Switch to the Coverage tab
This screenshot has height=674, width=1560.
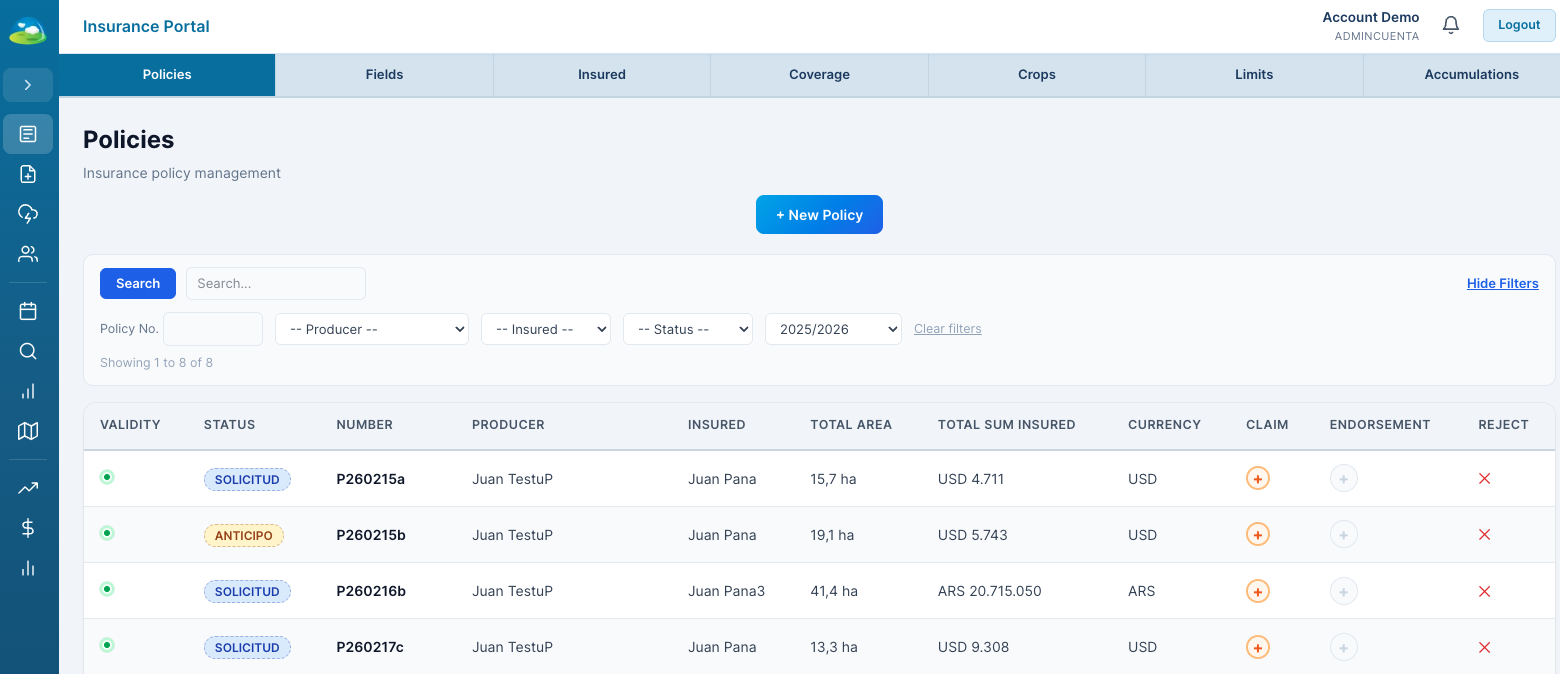(819, 75)
